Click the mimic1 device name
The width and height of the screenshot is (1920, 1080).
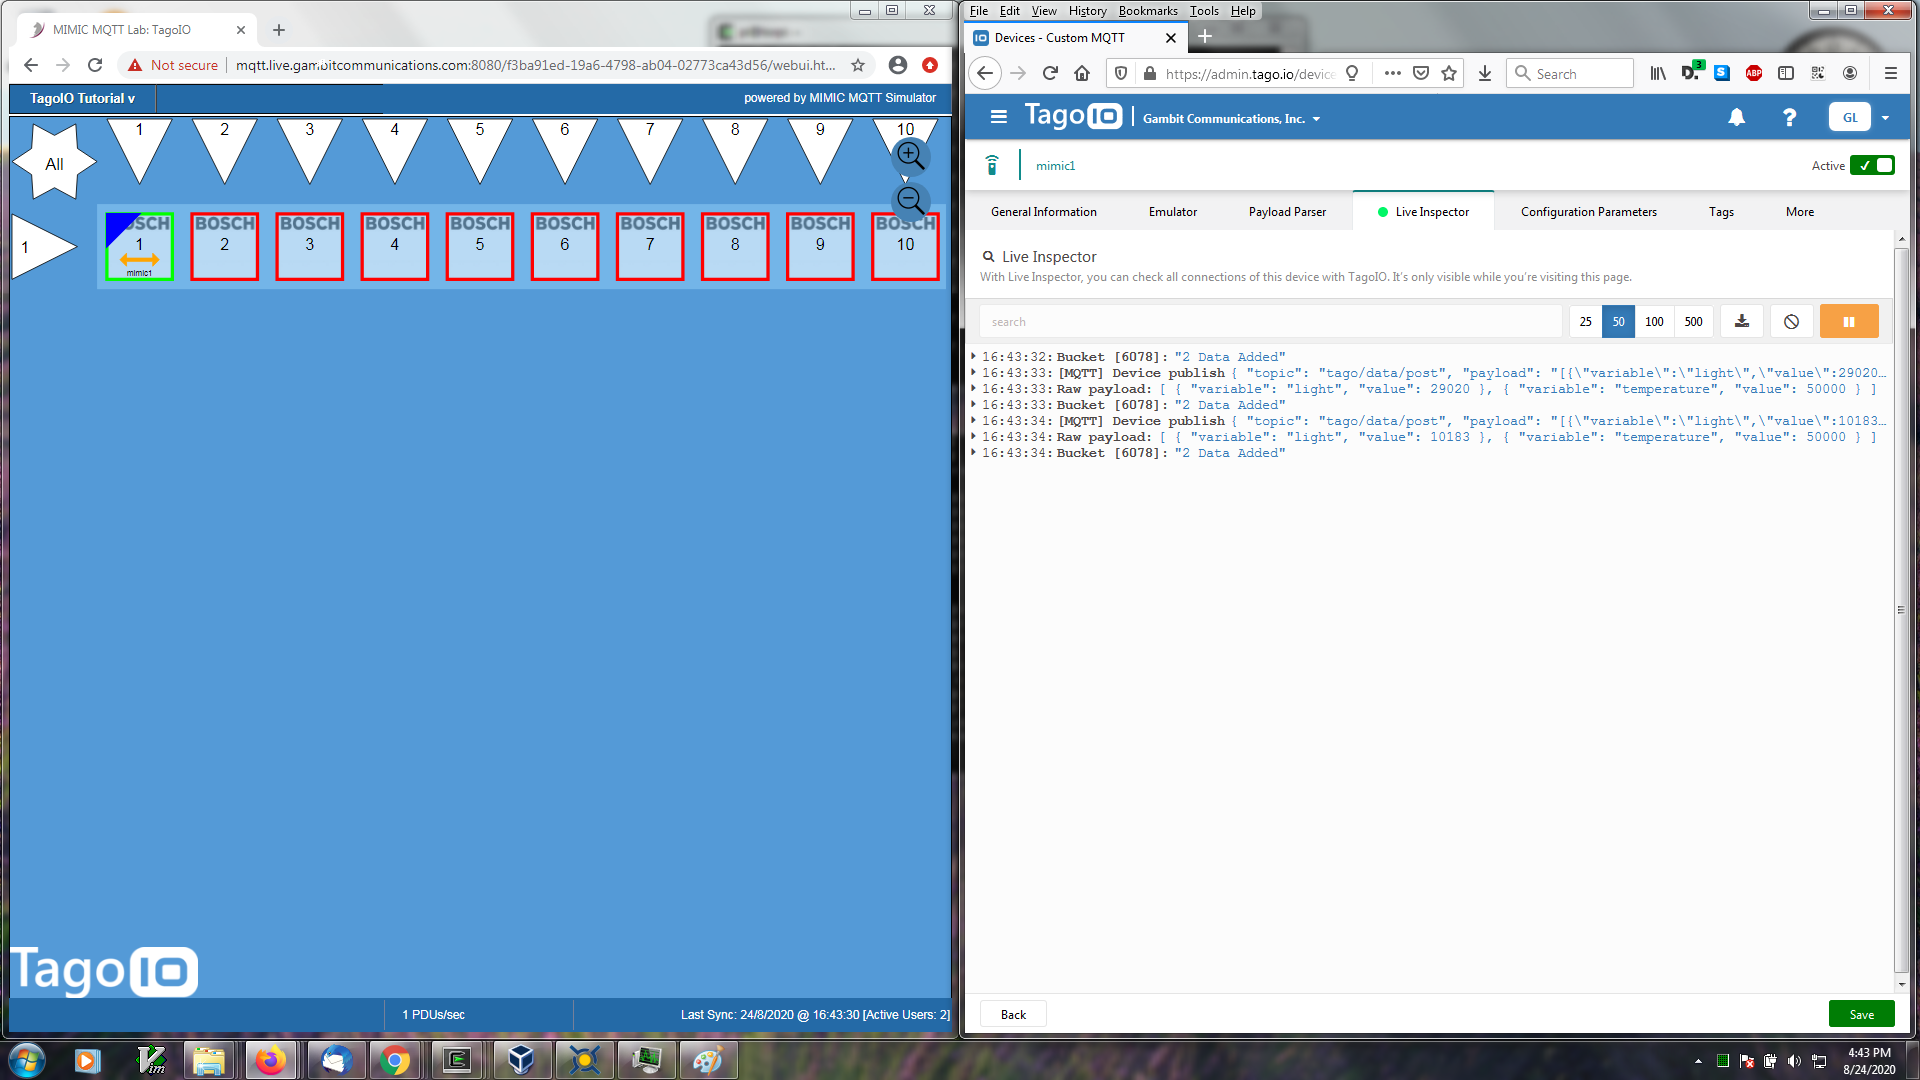pos(1055,166)
